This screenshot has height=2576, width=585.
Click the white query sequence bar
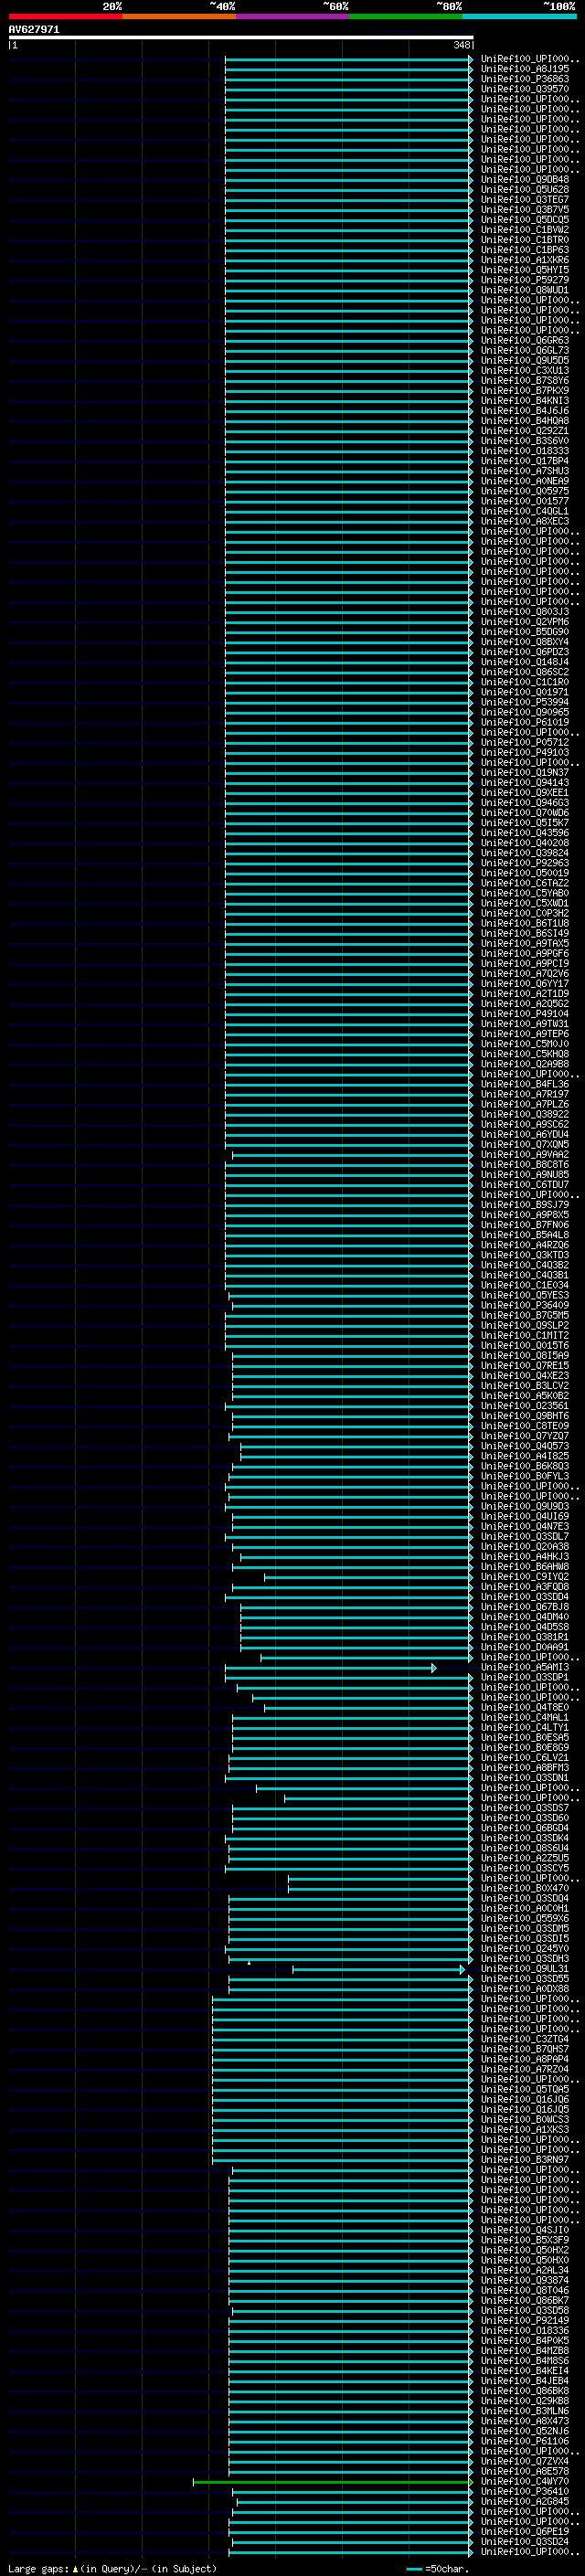241,38
